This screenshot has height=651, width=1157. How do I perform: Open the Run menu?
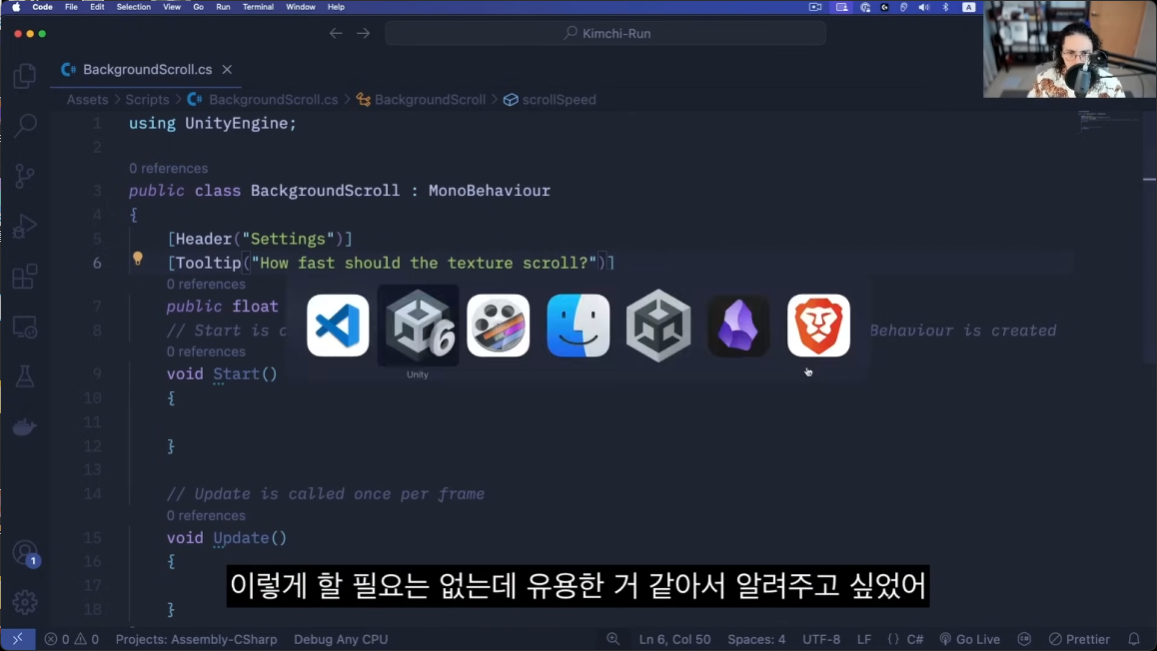223,7
